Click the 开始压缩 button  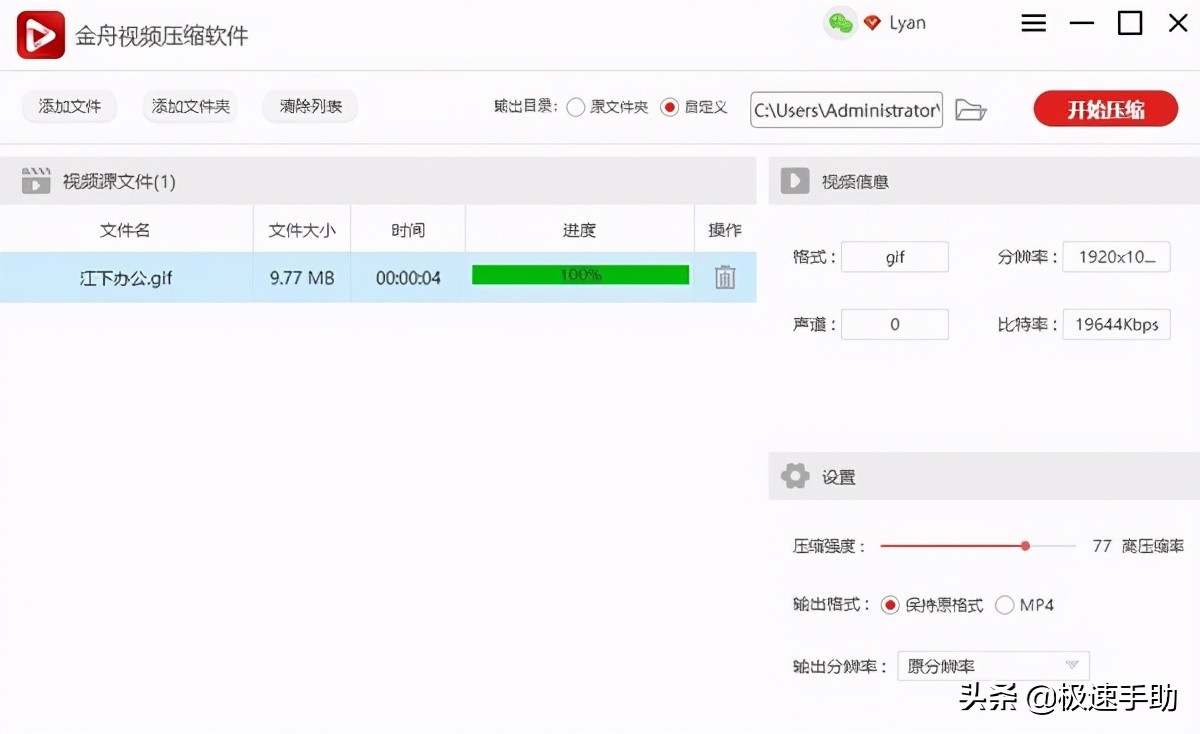pyautogui.click(x=1105, y=110)
